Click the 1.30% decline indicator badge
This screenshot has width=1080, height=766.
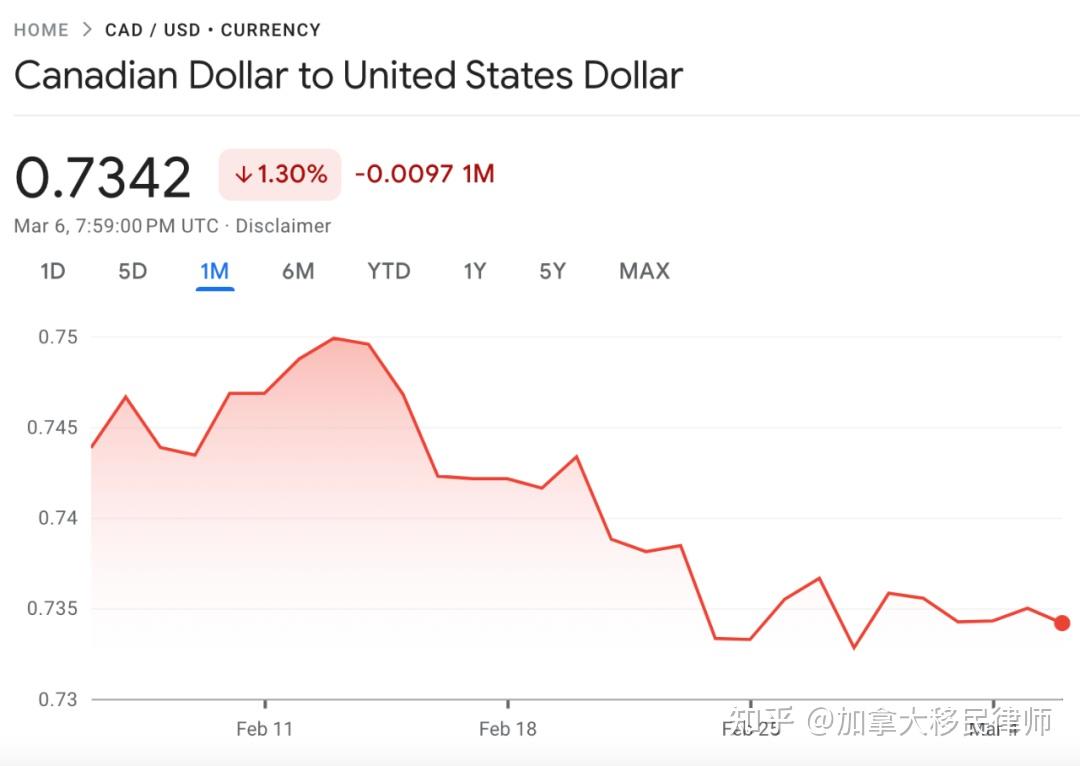[280, 173]
